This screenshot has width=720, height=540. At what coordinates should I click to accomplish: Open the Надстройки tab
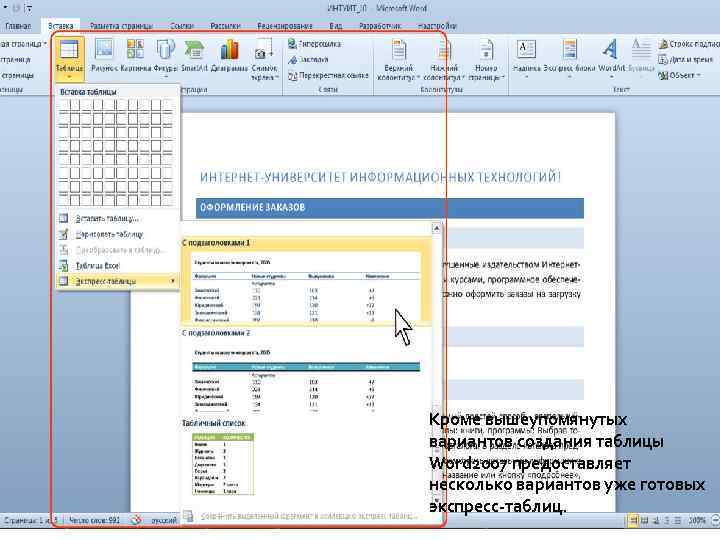[x=437, y=26]
